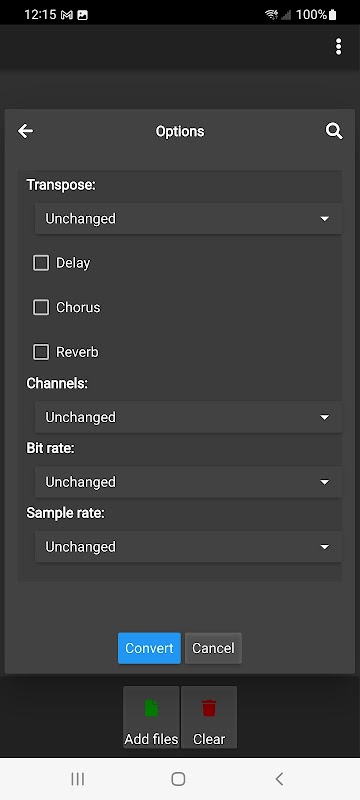Open search with the magnifier icon
The height and width of the screenshot is (800, 360).
click(x=334, y=132)
